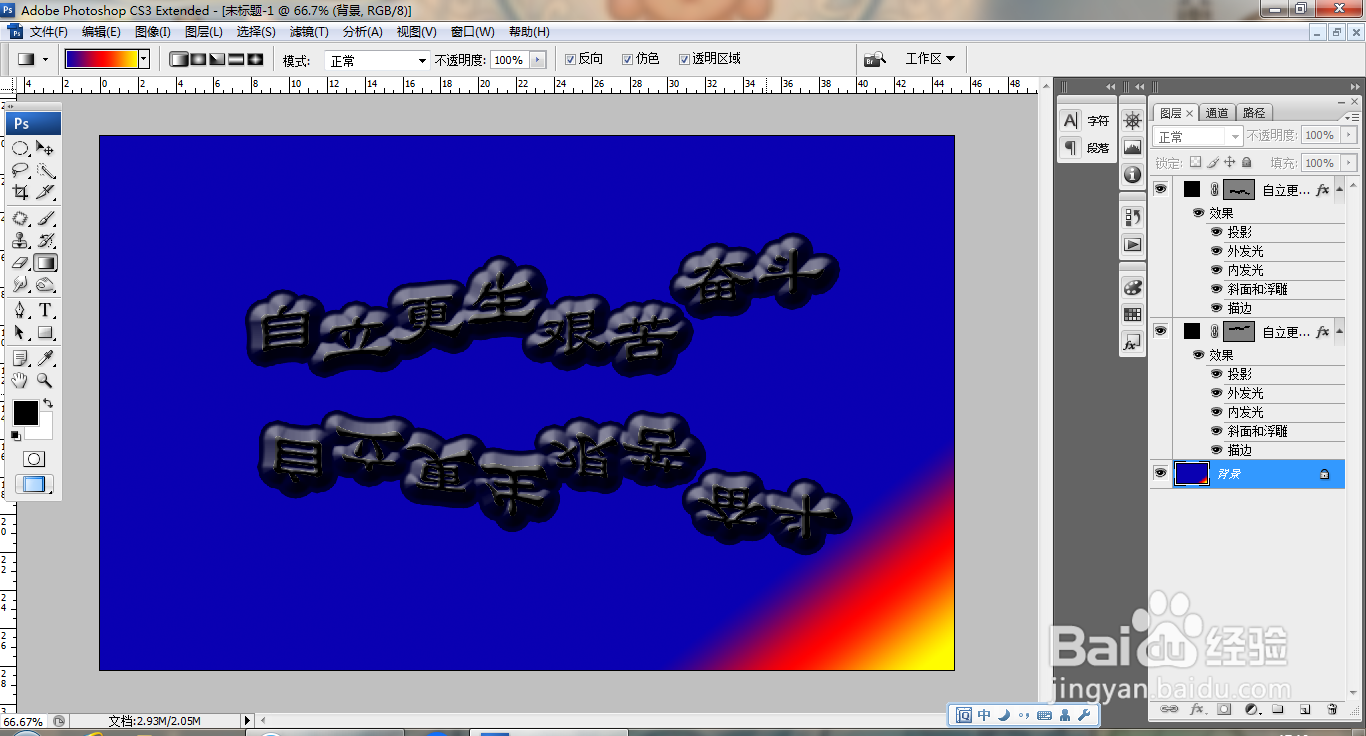This screenshot has height=736, width=1366.
Task: Choose the radial gradient style
Action: (x=197, y=59)
